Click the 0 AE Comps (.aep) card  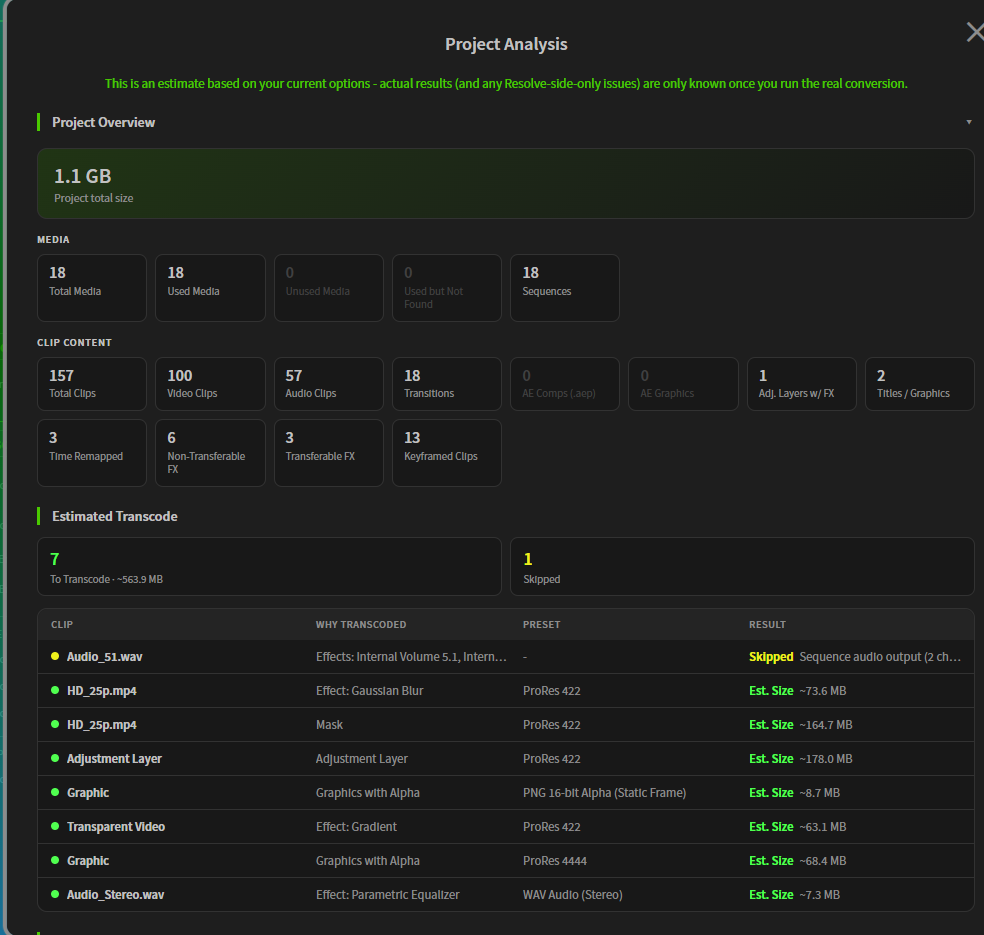click(565, 384)
